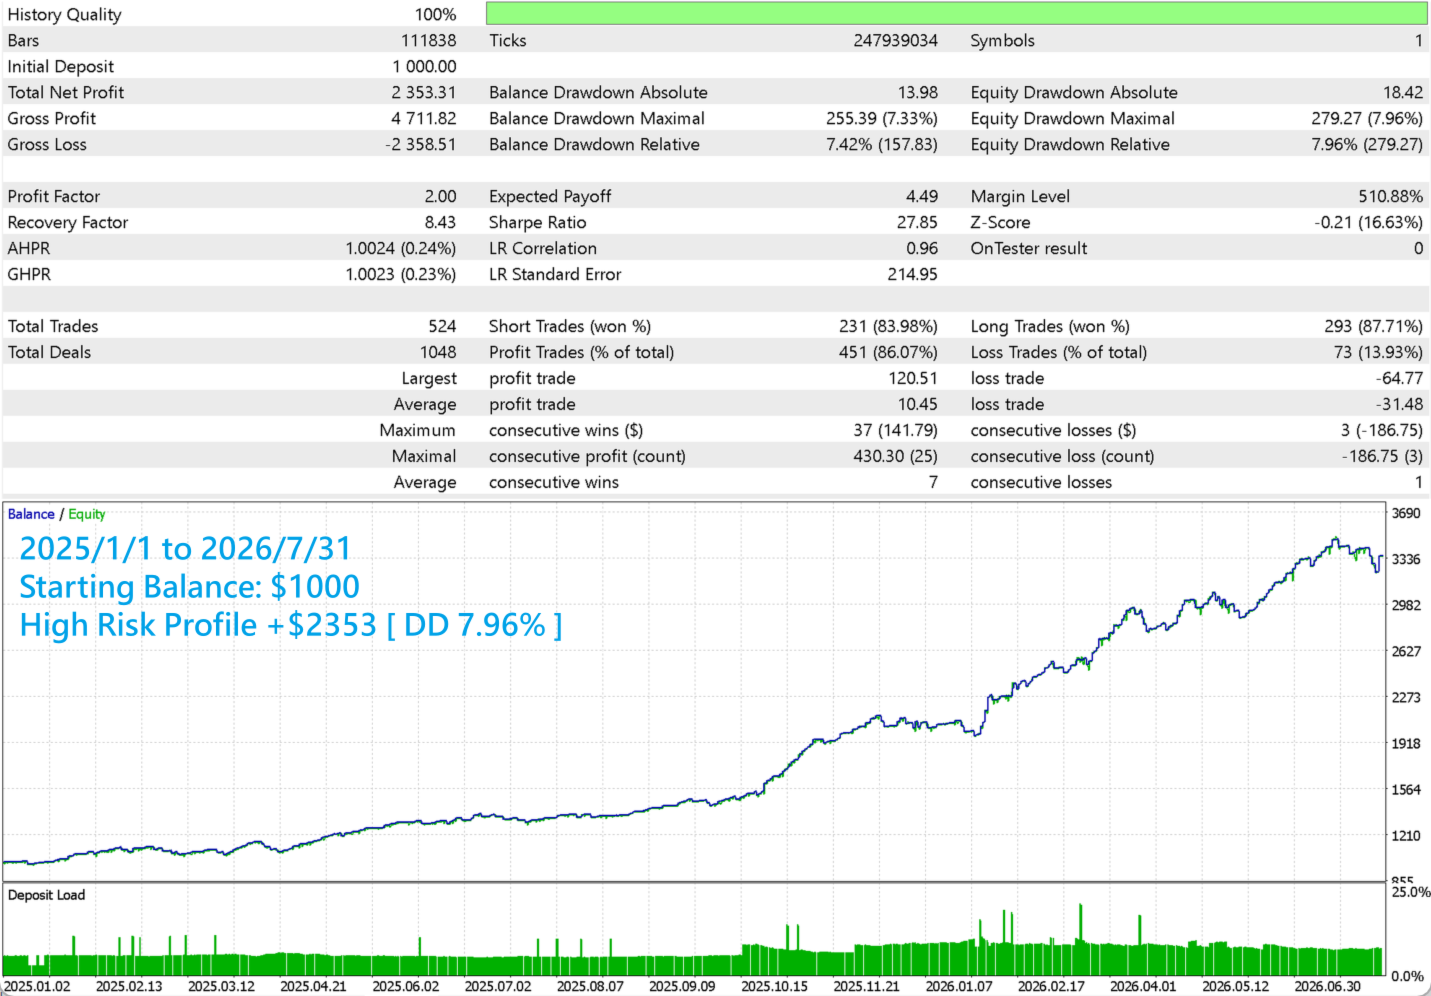Click the LR Standard Error label

point(555,275)
